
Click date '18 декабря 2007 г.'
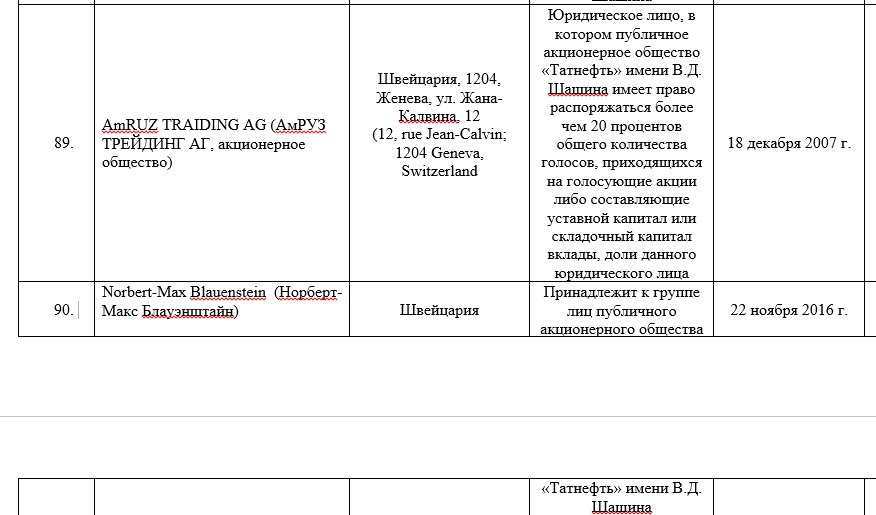(788, 143)
